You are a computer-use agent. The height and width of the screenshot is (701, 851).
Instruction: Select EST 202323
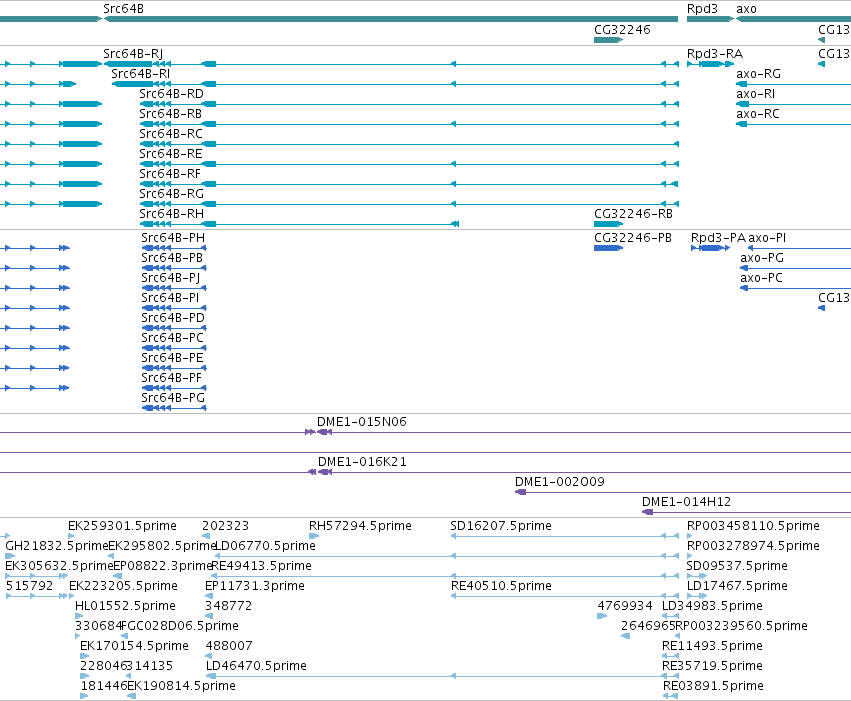(x=225, y=526)
